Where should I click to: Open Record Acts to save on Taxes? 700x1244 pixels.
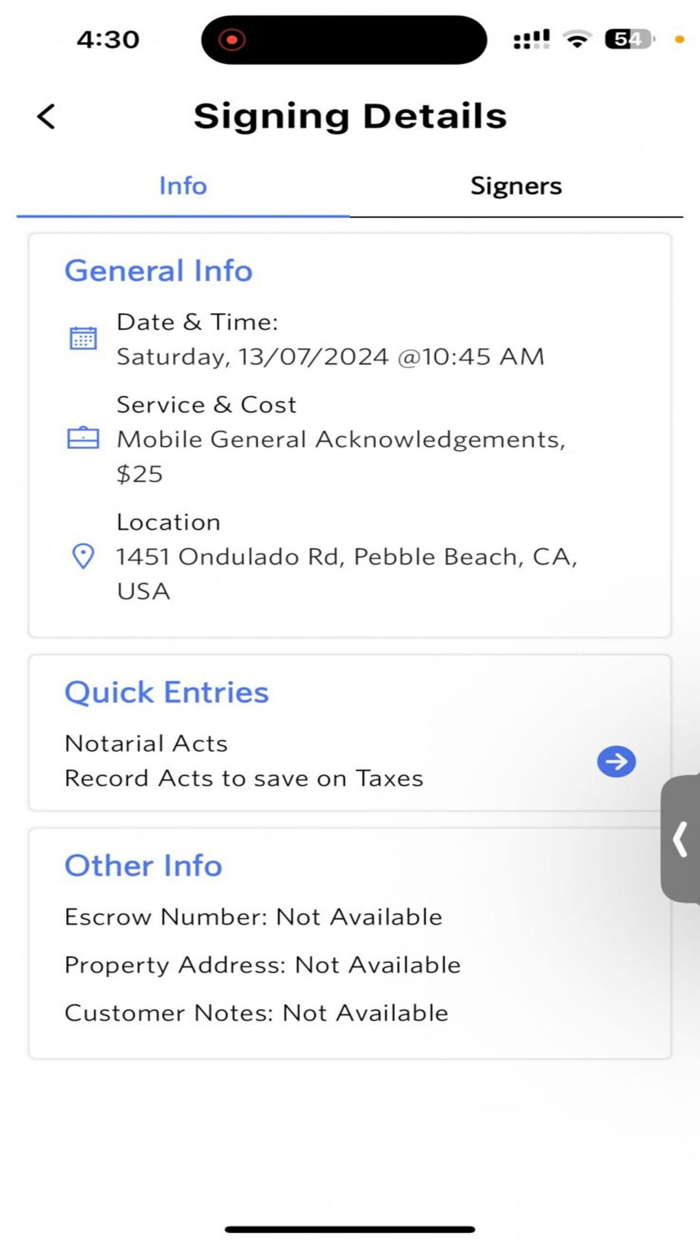(244, 778)
